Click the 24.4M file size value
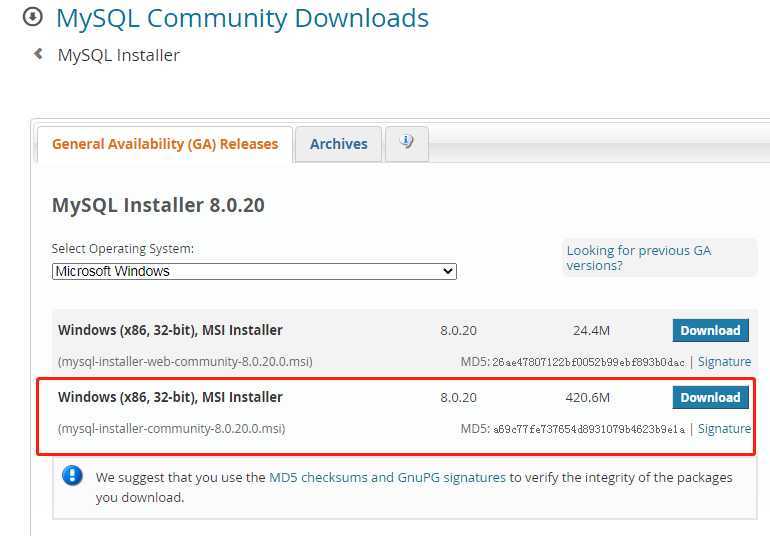 (x=591, y=330)
